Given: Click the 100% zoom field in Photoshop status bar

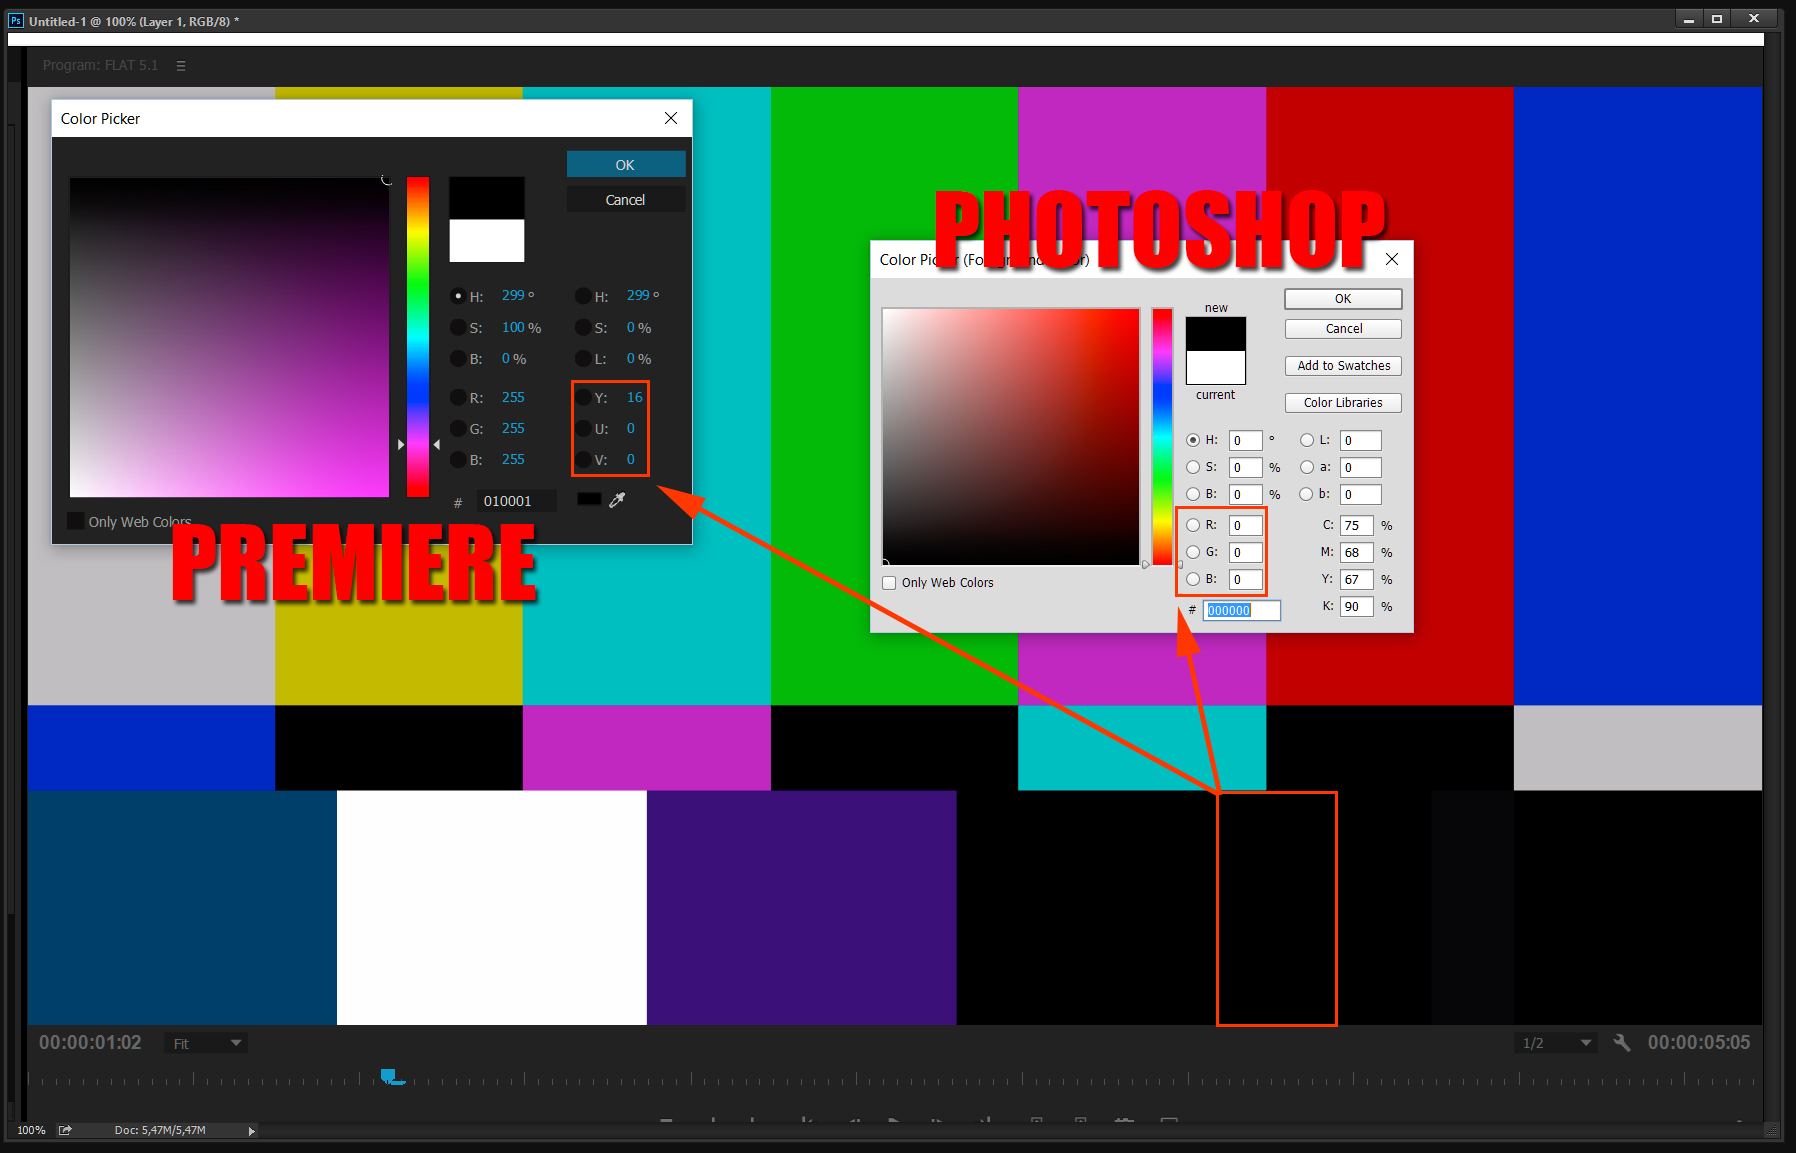Looking at the screenshot, I should pyautogui.click(x=31, y=1130).
